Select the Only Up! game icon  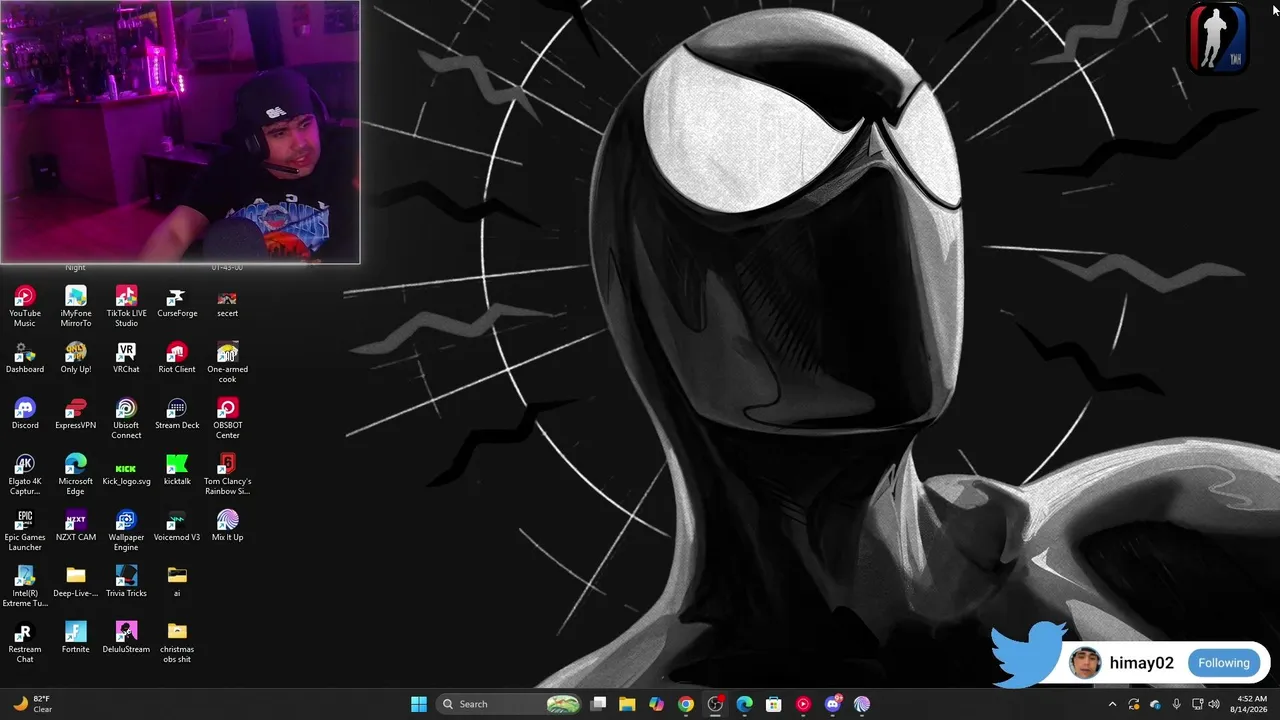(76, 358)
